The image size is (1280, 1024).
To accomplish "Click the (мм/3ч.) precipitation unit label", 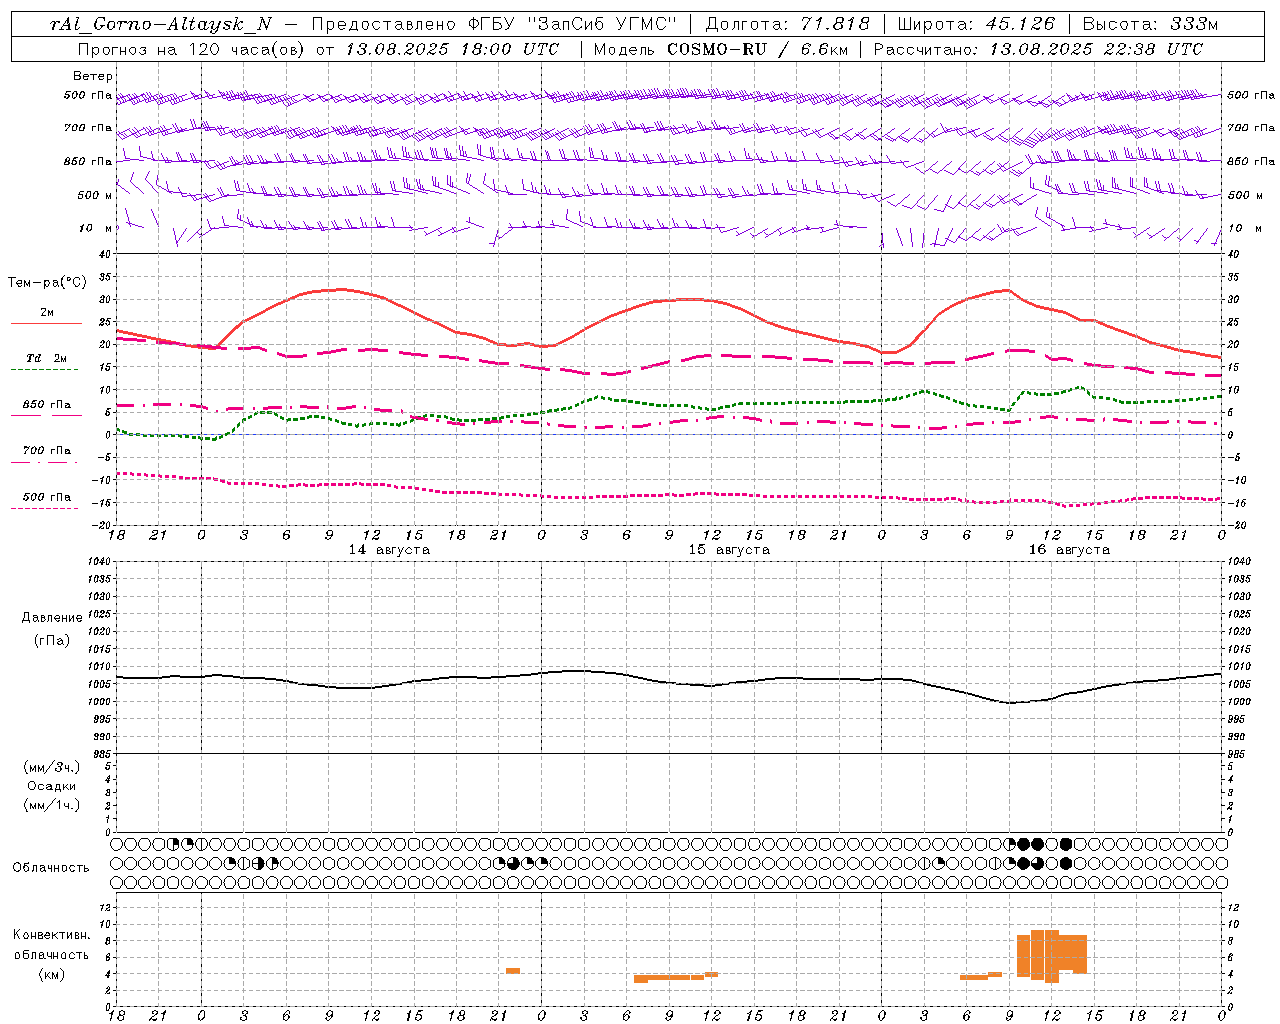I will pyautogui.click(x=52, y=767).
